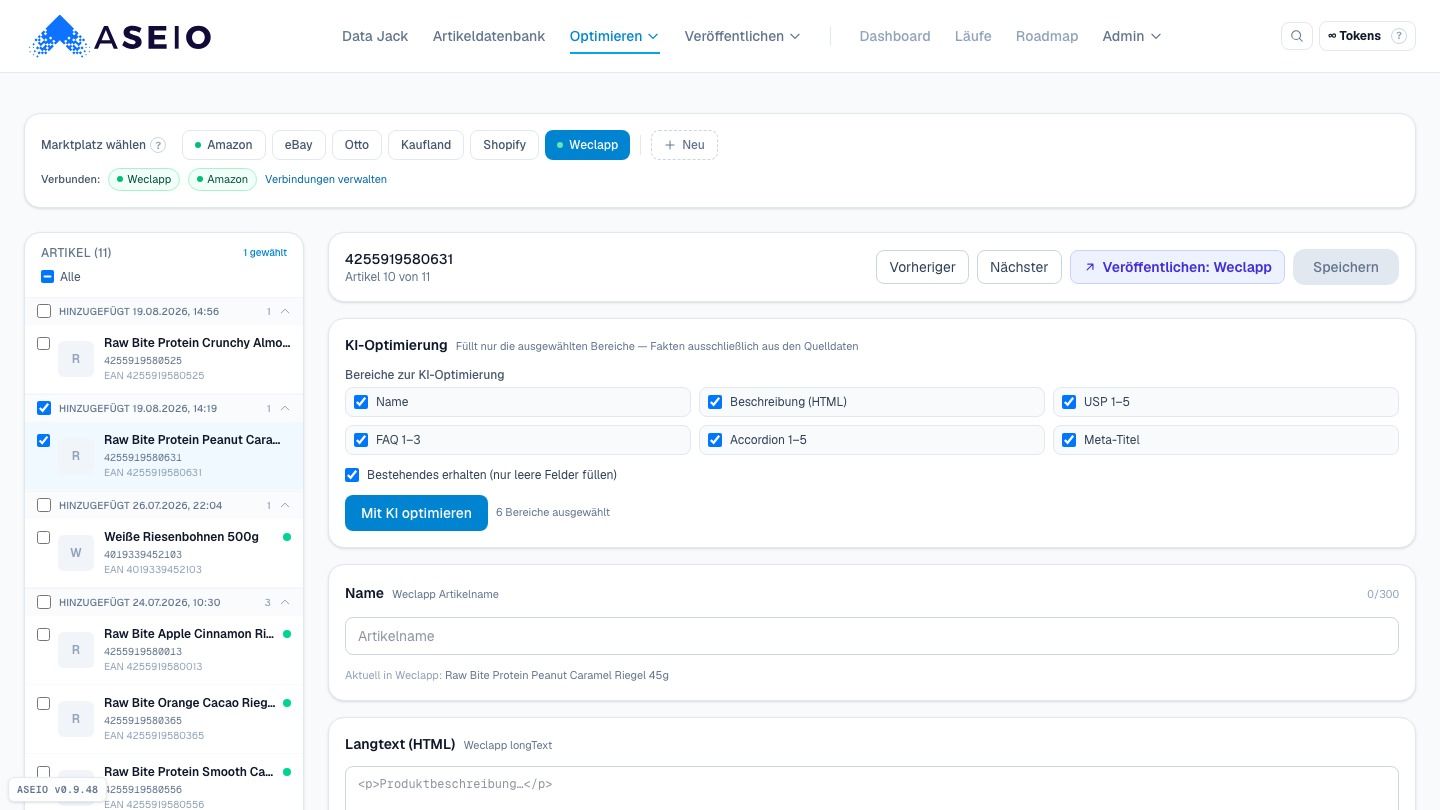Click the W avatar of Weiße Riesenbohnen
Image resolution: width=1440 pixels, height=810 pixels.
coord(76,553)
